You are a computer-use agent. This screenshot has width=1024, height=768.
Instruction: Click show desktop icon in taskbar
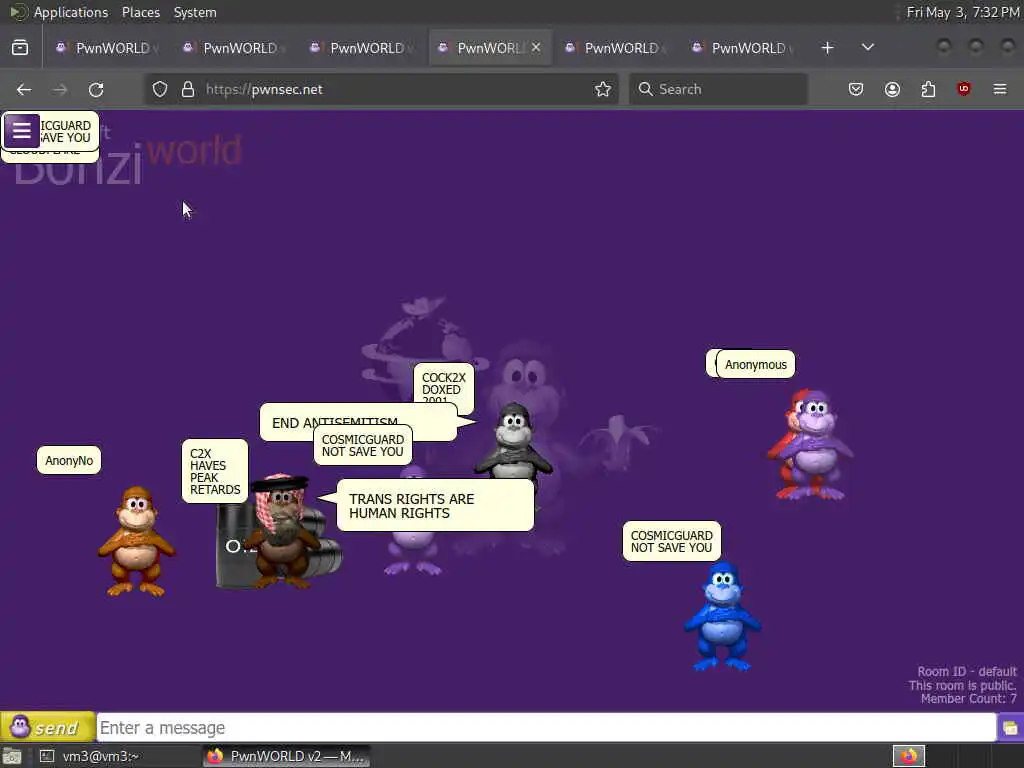(x=12, y=756)
